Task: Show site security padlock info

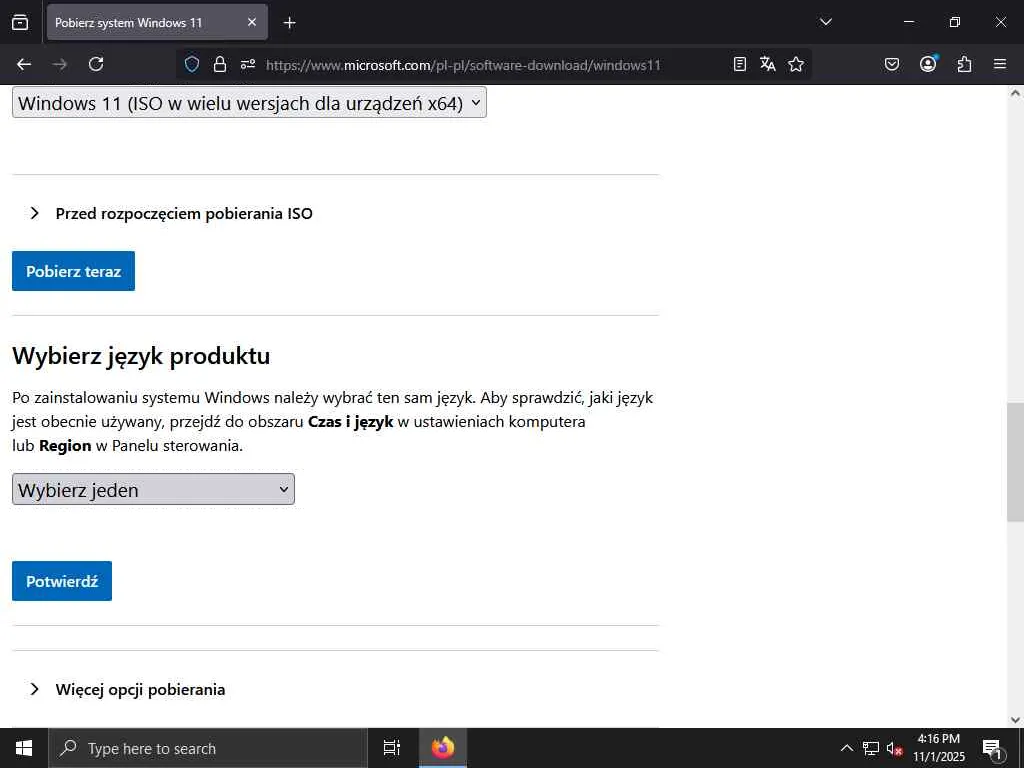Action: point(220,64)
